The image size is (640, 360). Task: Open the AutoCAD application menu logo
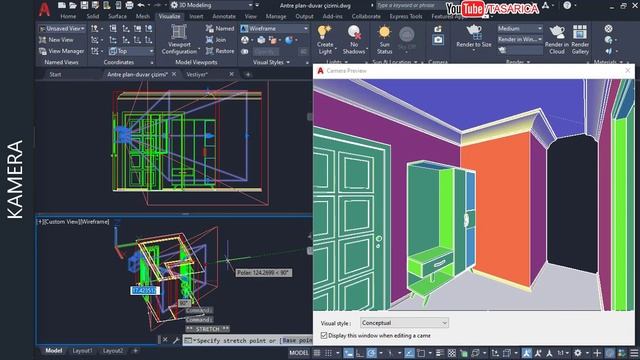pyautogui.click(x=44, y=9)
